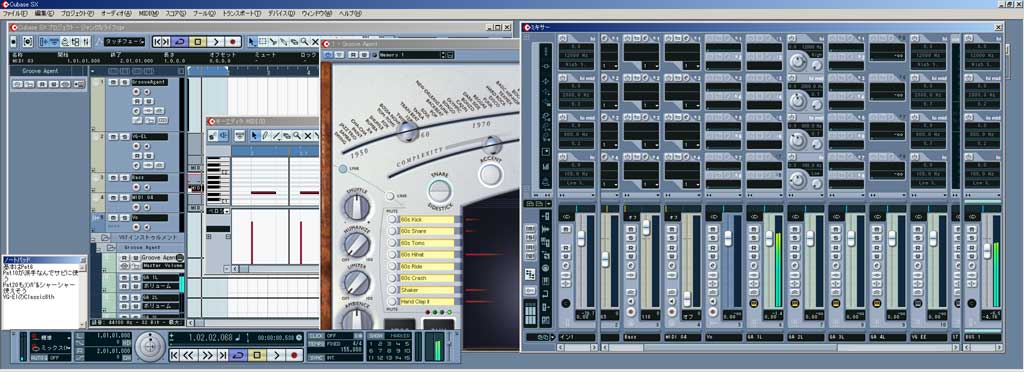
Task: Select the Zoom magnifier tool in project toolbar
Action: 304,42
